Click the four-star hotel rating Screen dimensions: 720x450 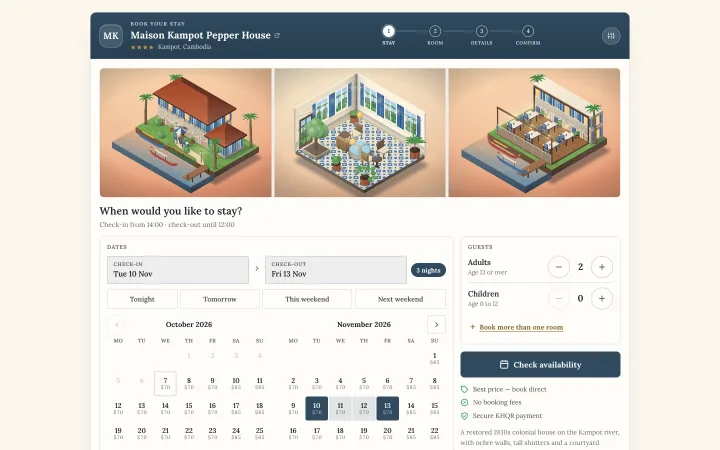click(x=142, y=47)
